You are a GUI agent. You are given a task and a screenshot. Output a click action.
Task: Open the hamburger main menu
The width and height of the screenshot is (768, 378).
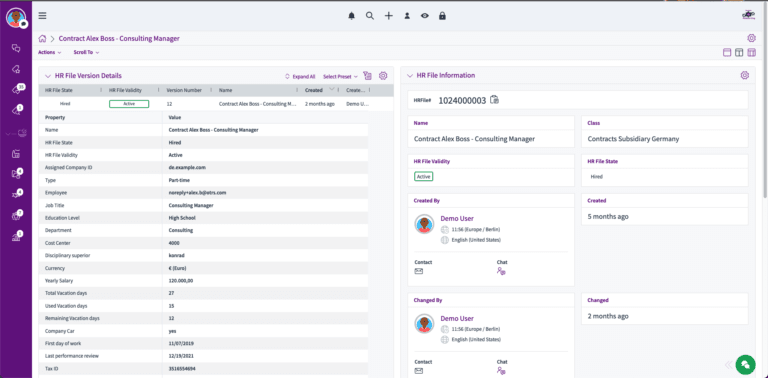(43, 16)
